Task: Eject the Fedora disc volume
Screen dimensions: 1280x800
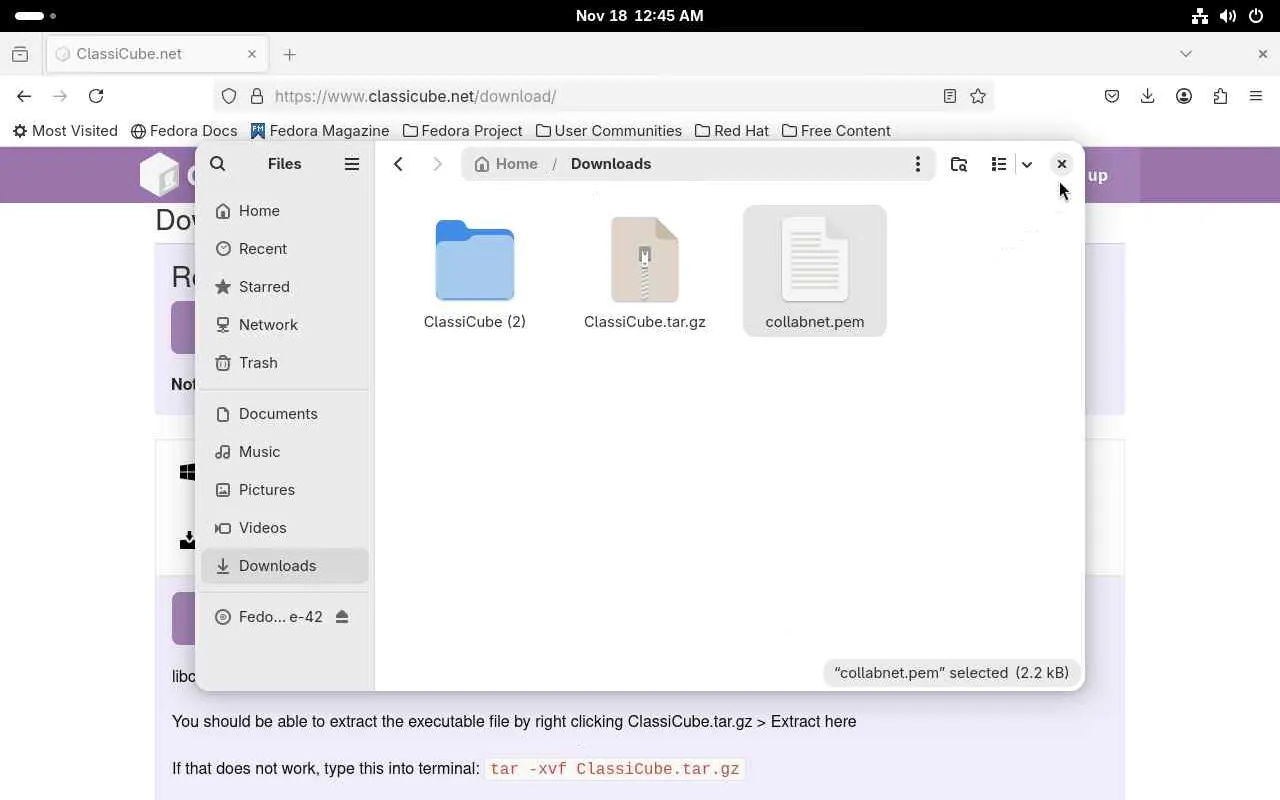Action: click(342, 617)
